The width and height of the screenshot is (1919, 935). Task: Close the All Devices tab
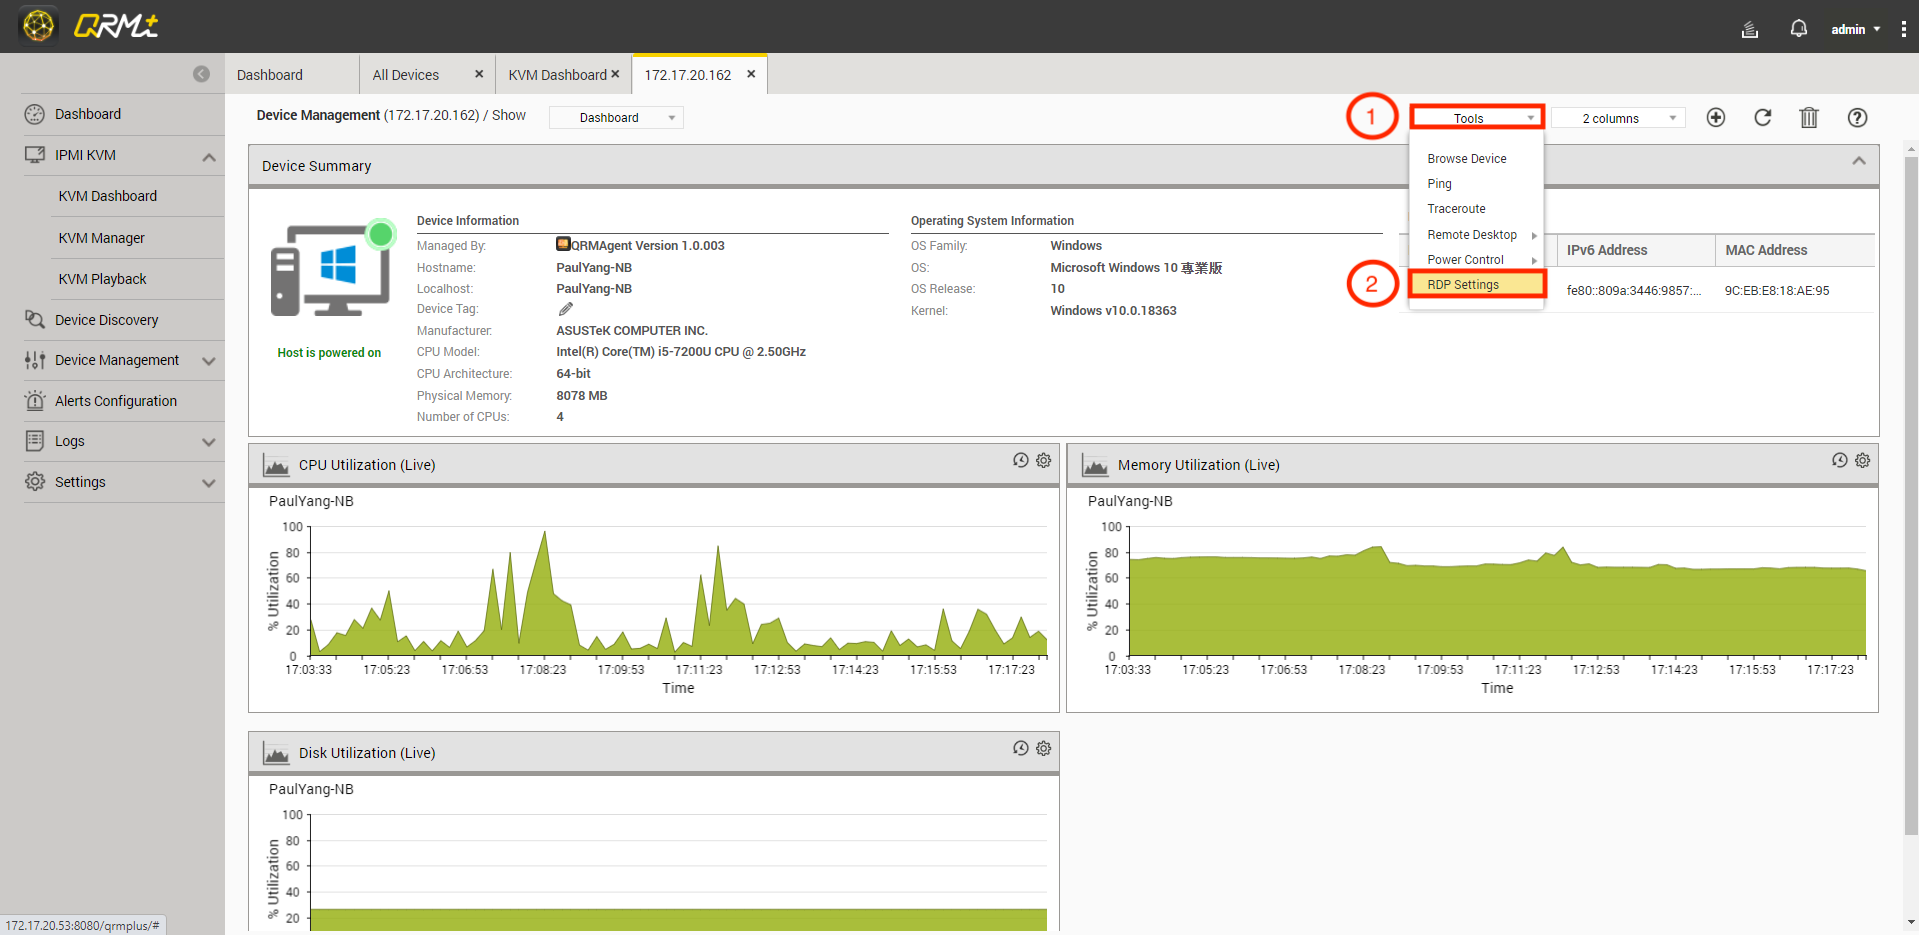pyautogui.click(x=479, y=74)
